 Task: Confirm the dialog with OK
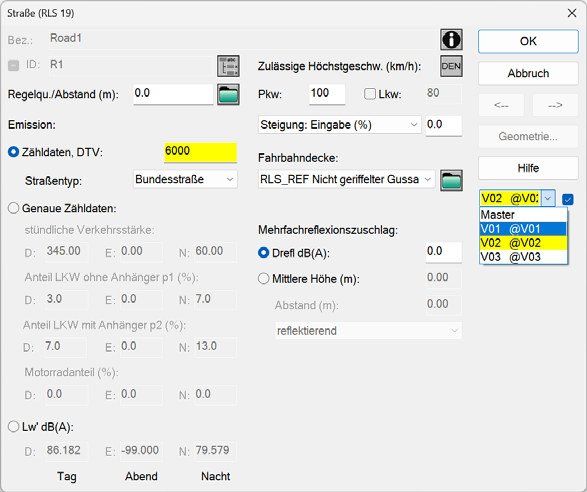pos(528,41)
